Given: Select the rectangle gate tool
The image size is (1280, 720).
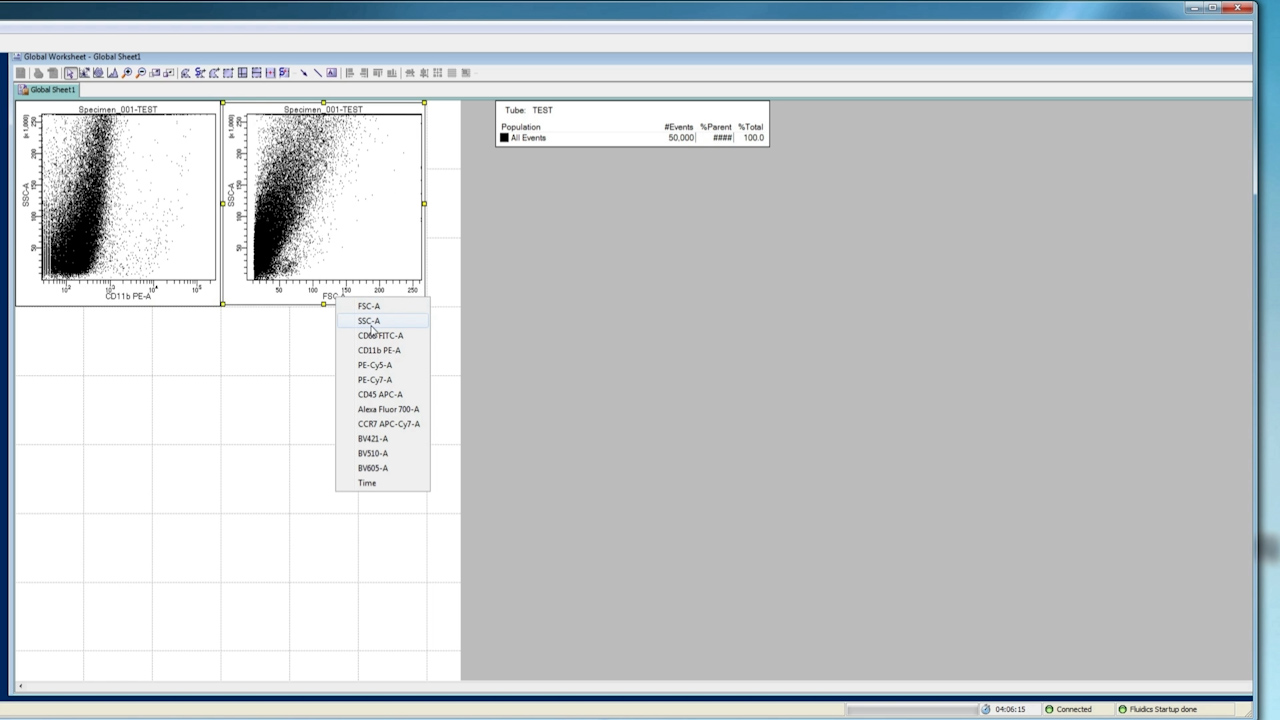Looking at the screenshot, I should tap(228, 73).
